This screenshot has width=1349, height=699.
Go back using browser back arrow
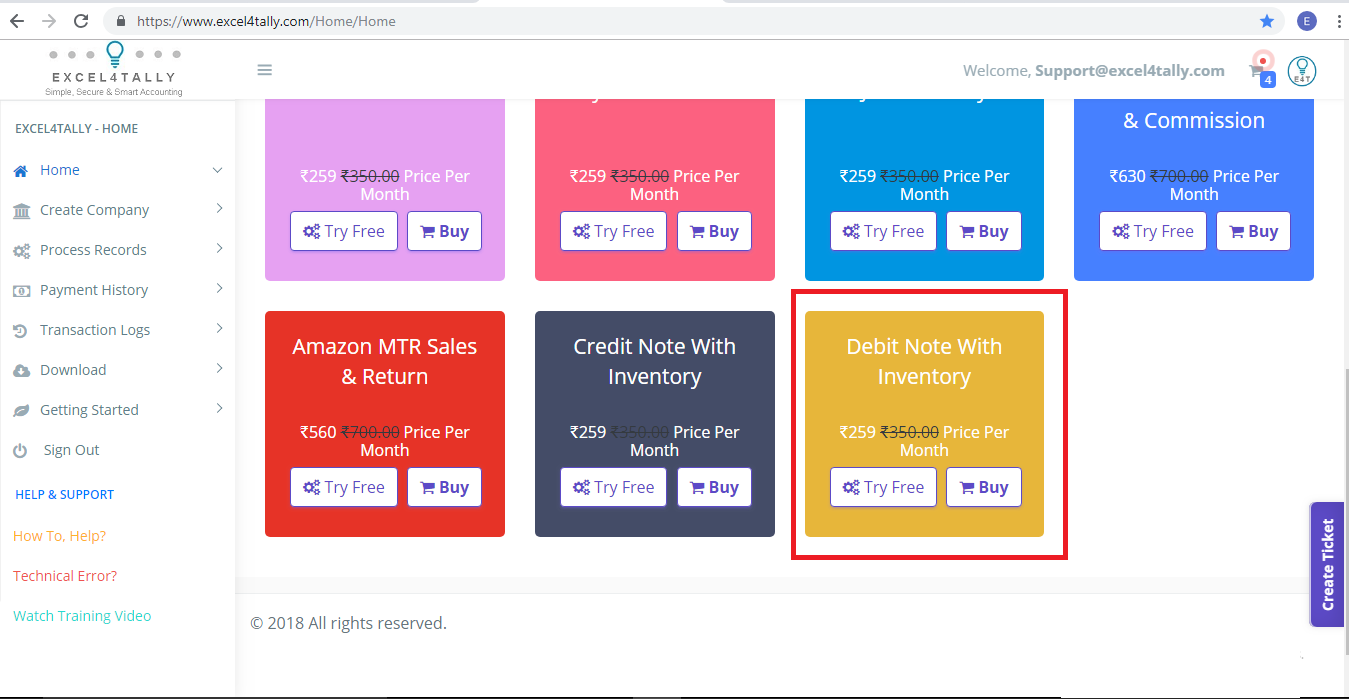tap(17, 20)
